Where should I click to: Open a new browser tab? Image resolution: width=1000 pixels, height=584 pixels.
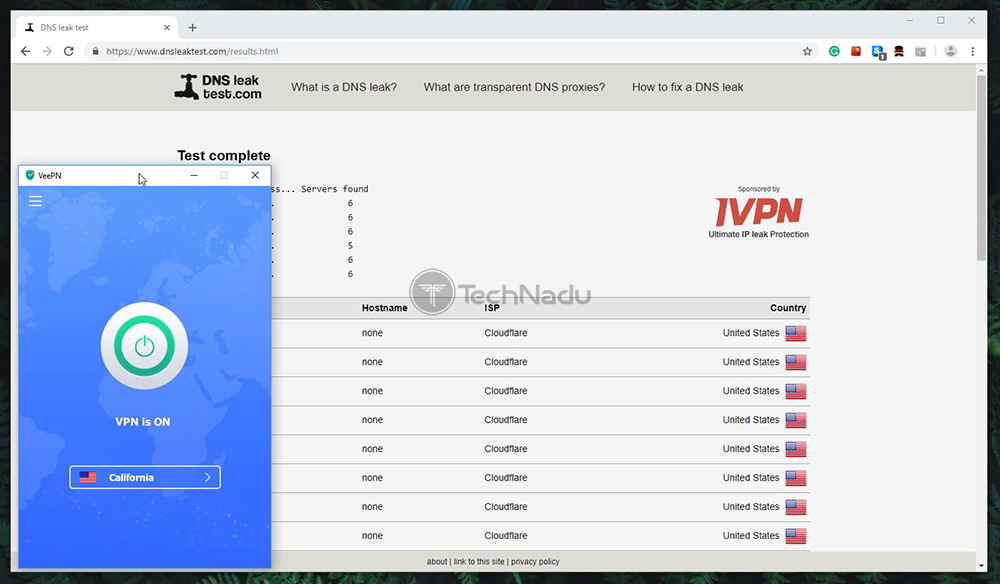click(193, 27)
